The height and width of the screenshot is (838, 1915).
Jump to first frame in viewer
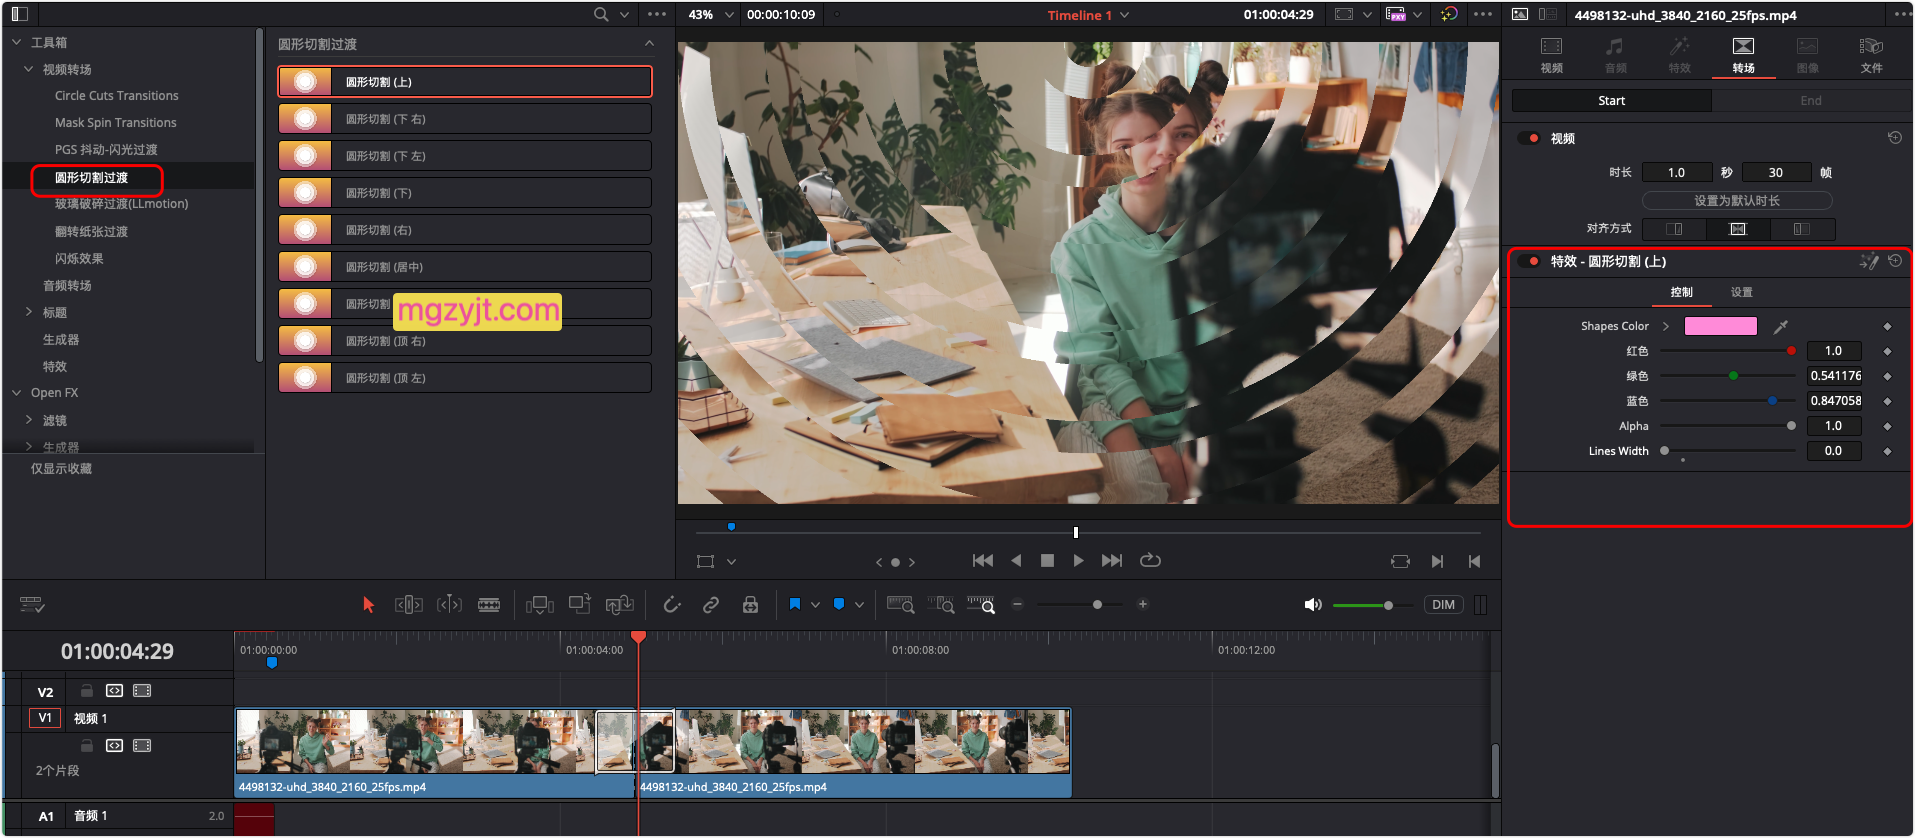pyautogui.click(x=983, y=561)
